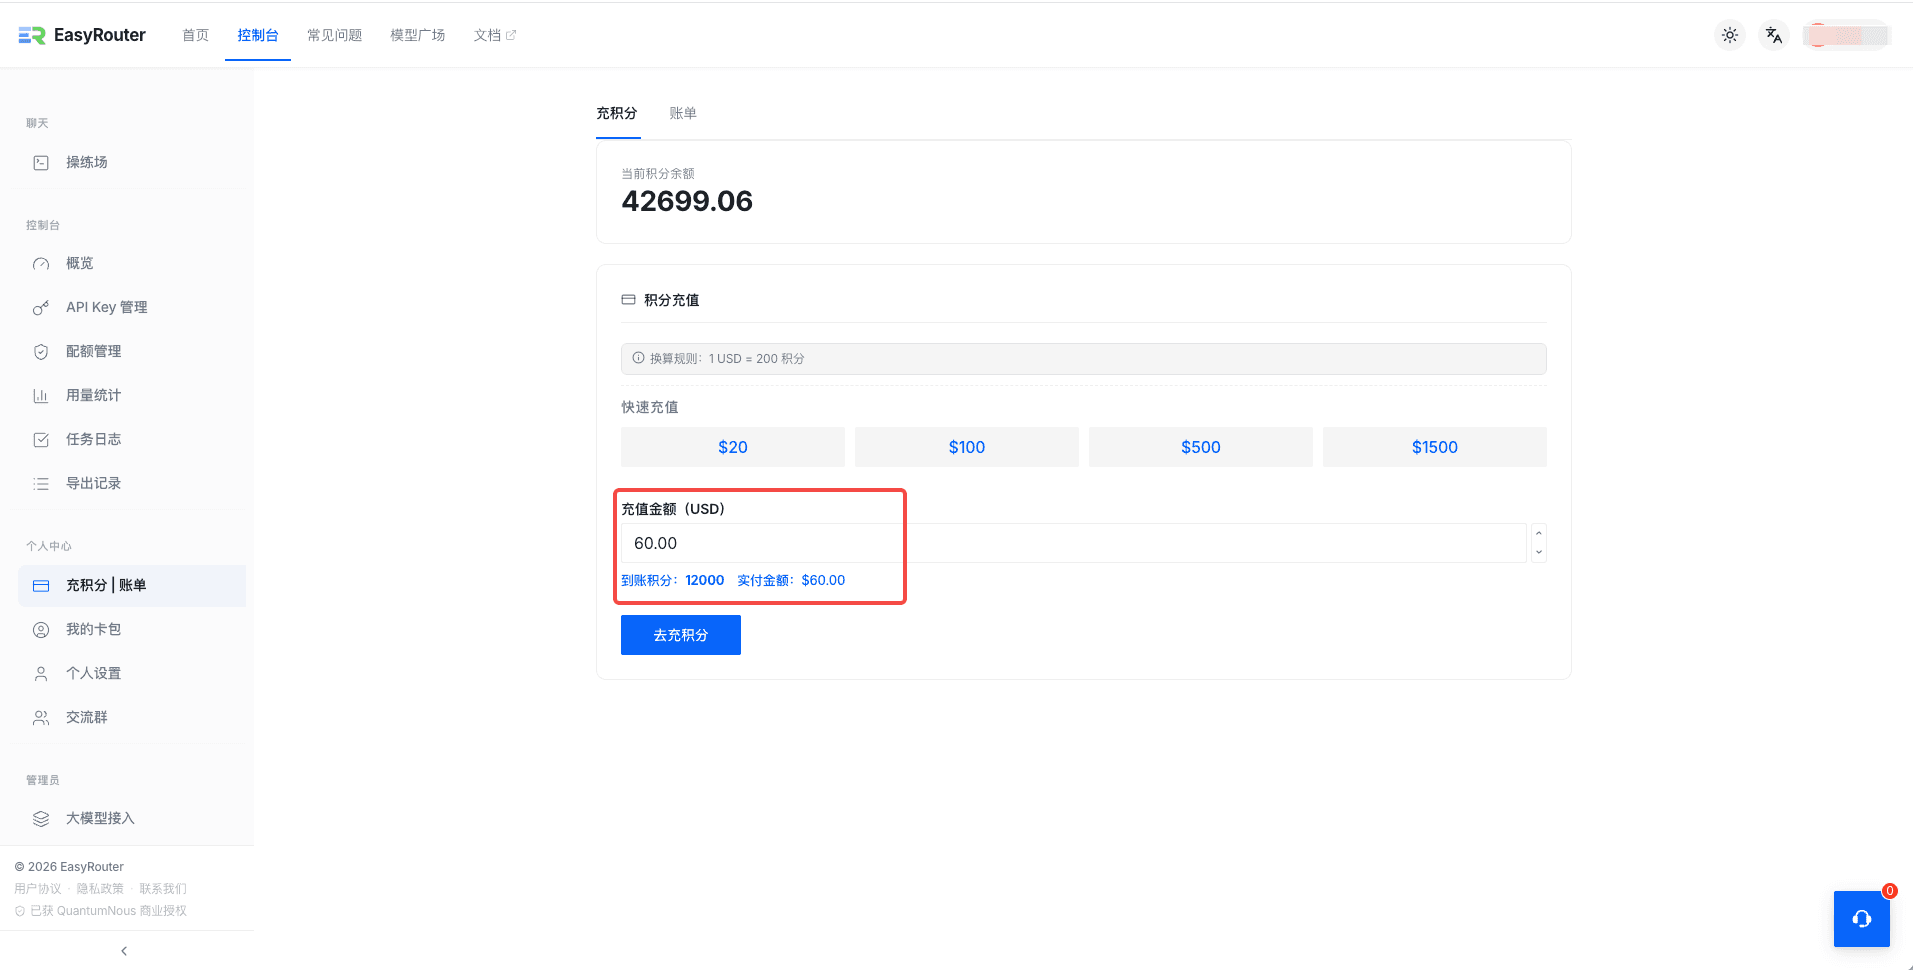This screenshot has width=1913, height=970.
Task: Click the 去充积分 button
Action: (x=681, y=635)
